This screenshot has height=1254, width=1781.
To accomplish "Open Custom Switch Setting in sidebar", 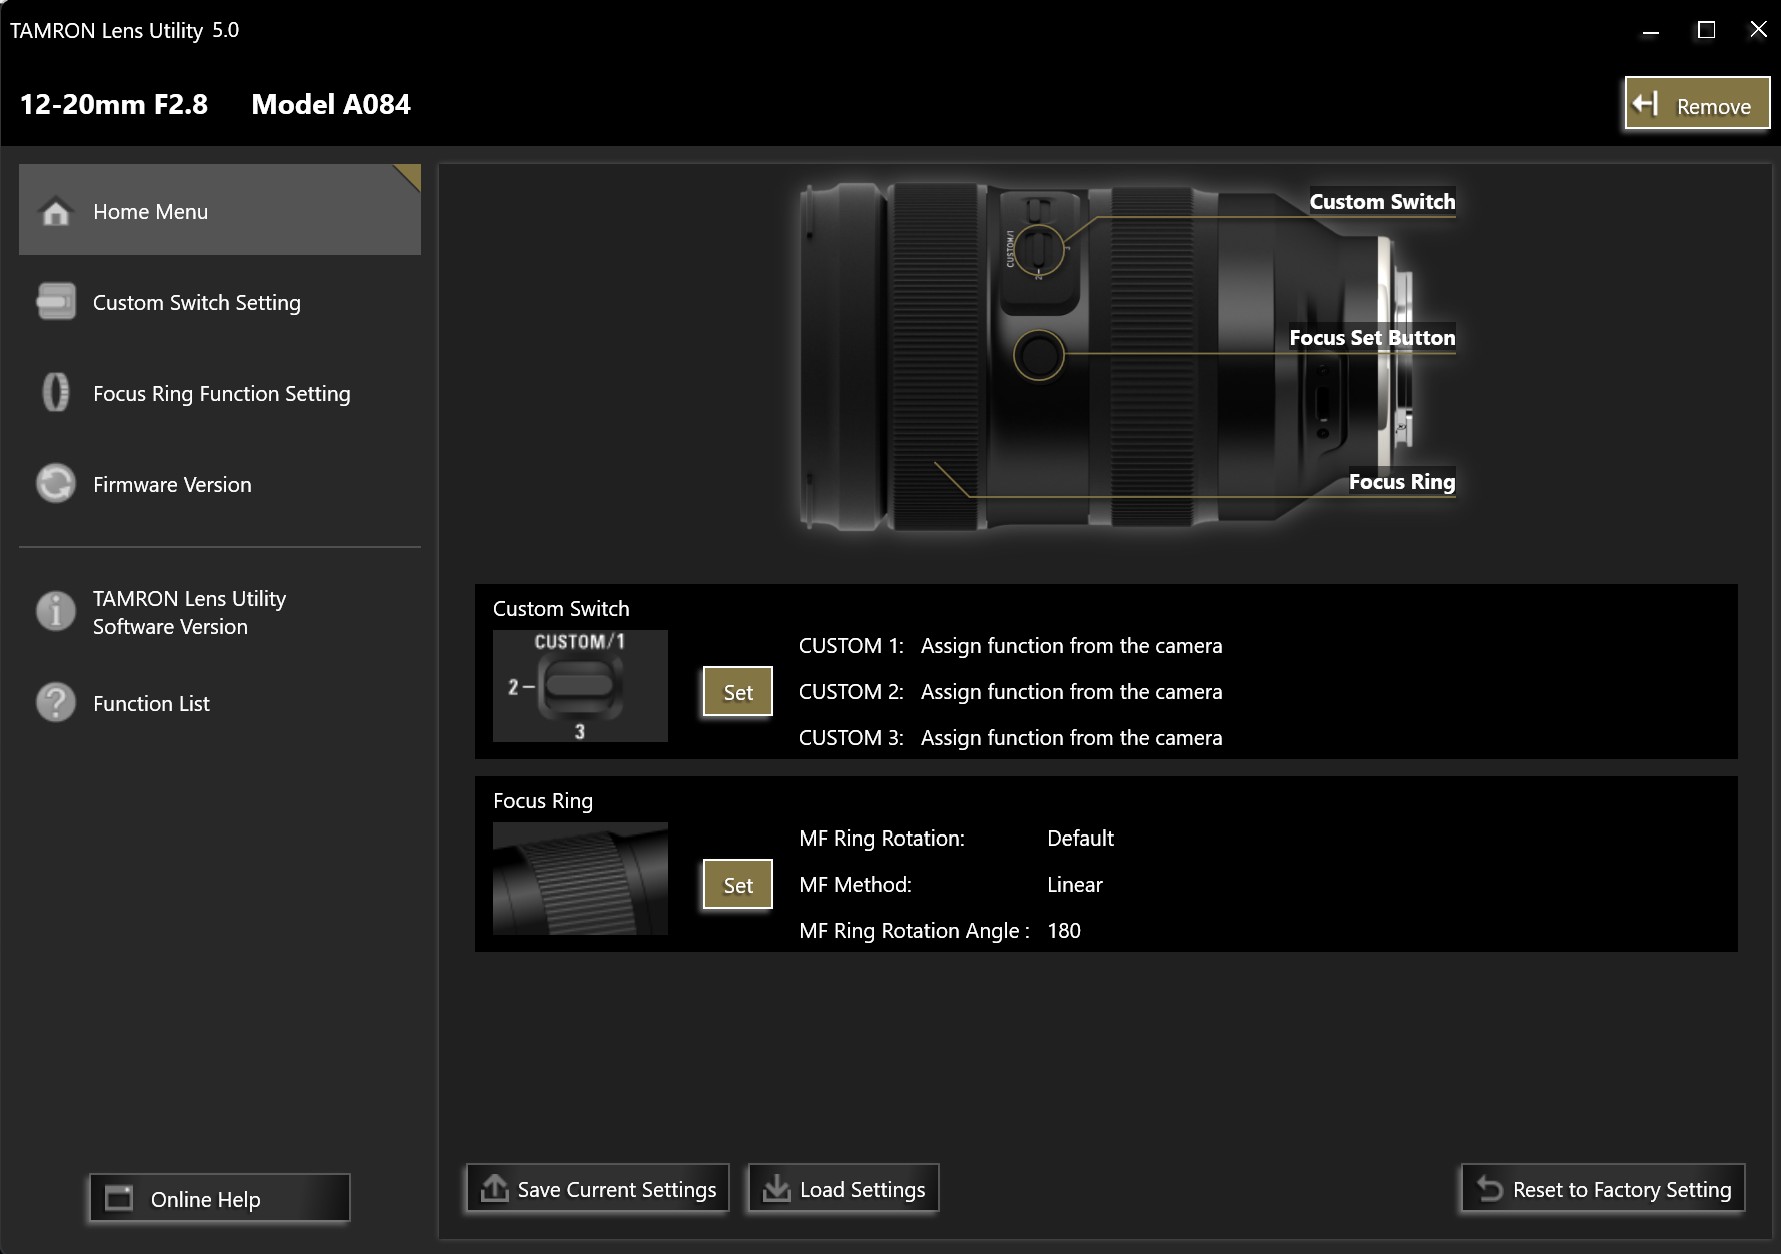I will click(220, 302).
